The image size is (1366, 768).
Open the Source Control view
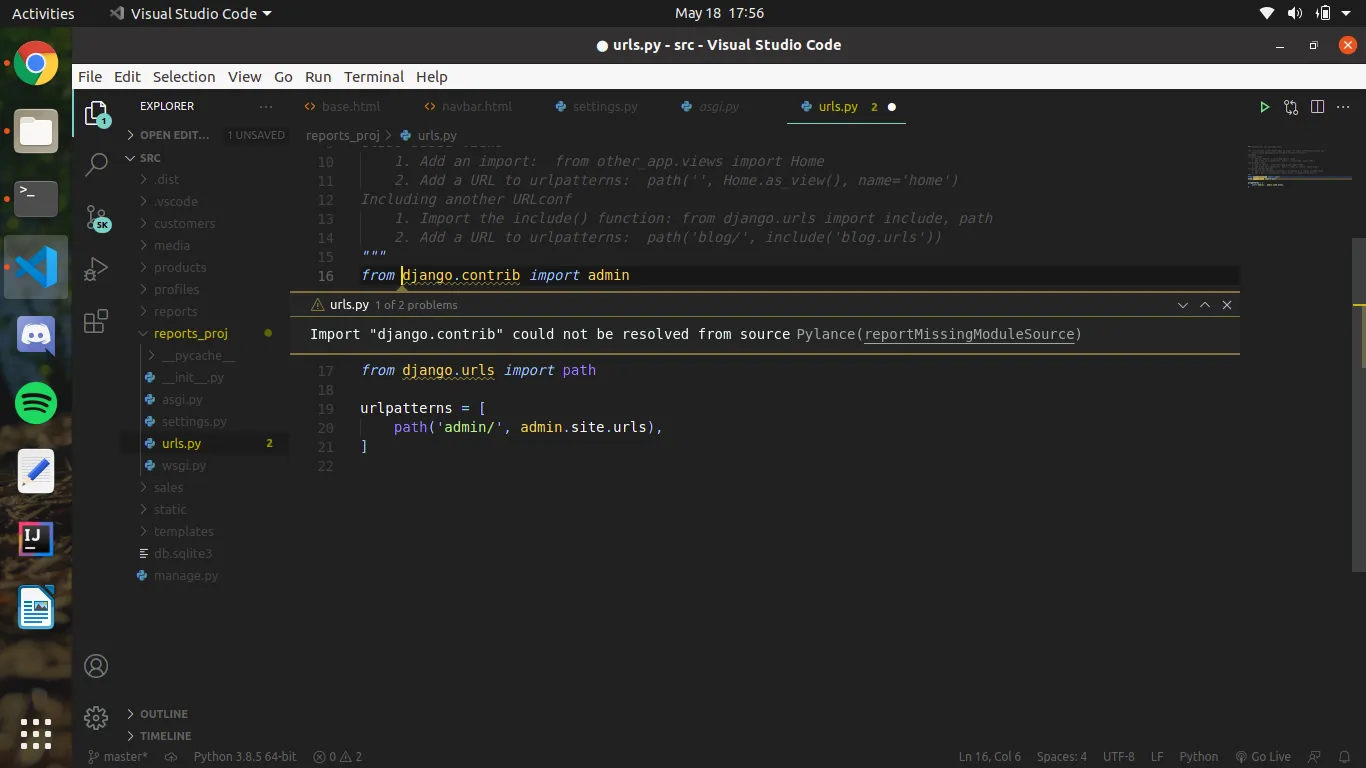[x=97, y=218]
